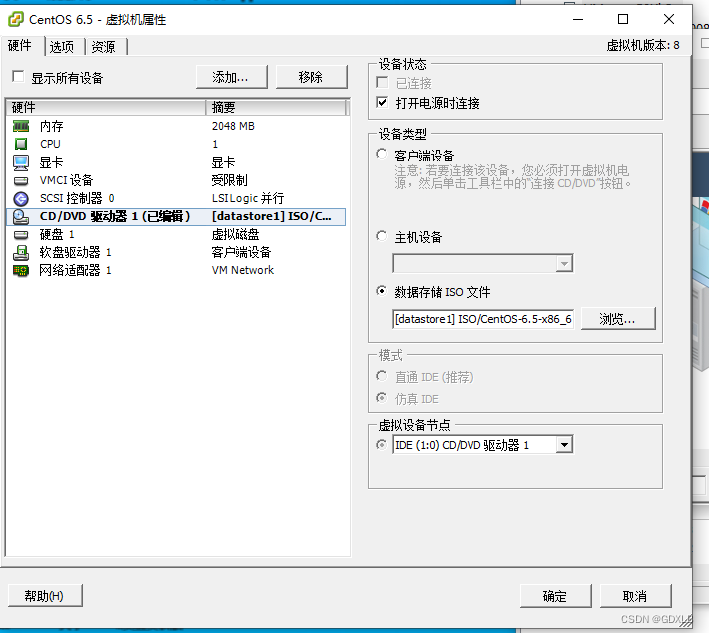Choose 直通 IDE (推荐) mode radio

tap(382, 376)
